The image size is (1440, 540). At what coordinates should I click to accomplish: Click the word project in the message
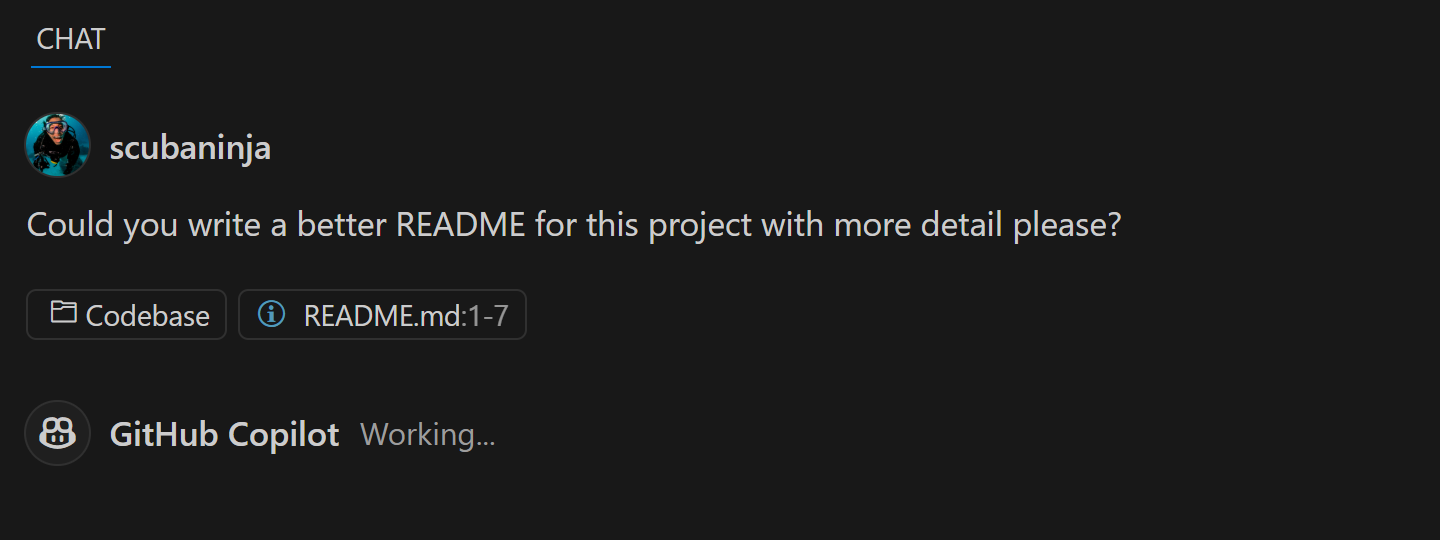tap(699, 224)
